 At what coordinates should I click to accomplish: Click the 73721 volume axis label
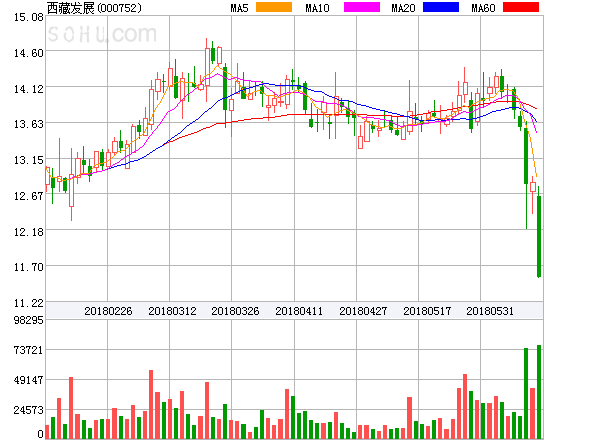coord(29,350)
